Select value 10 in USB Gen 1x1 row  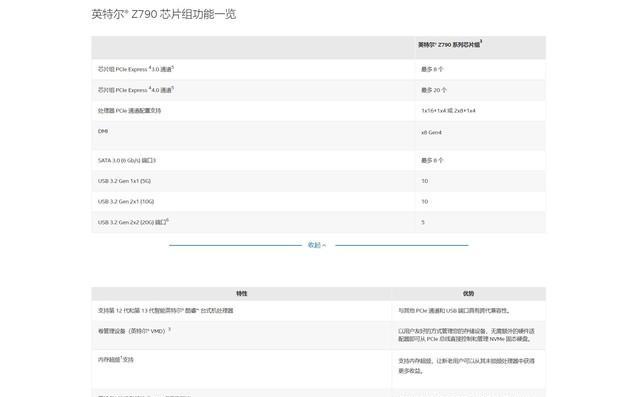coord(424,181)
